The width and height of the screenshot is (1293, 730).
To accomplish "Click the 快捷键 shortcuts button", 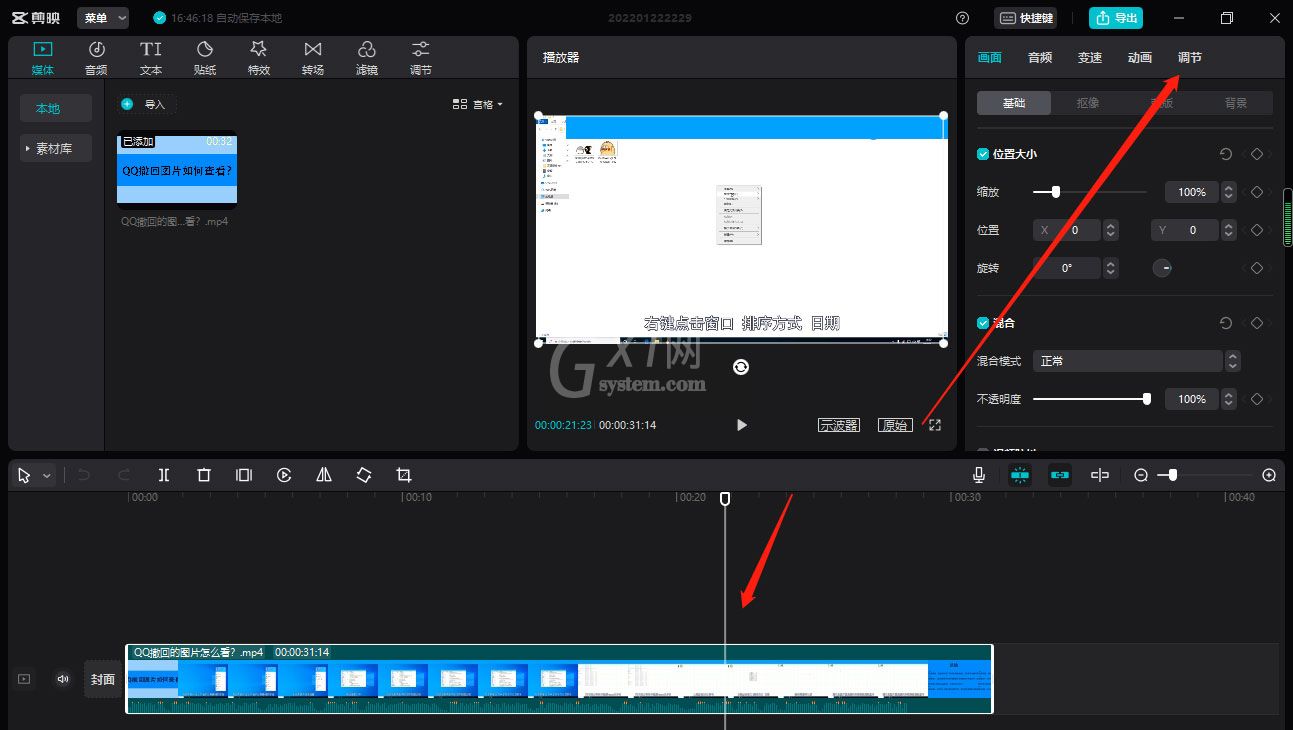I will 1025,18.
